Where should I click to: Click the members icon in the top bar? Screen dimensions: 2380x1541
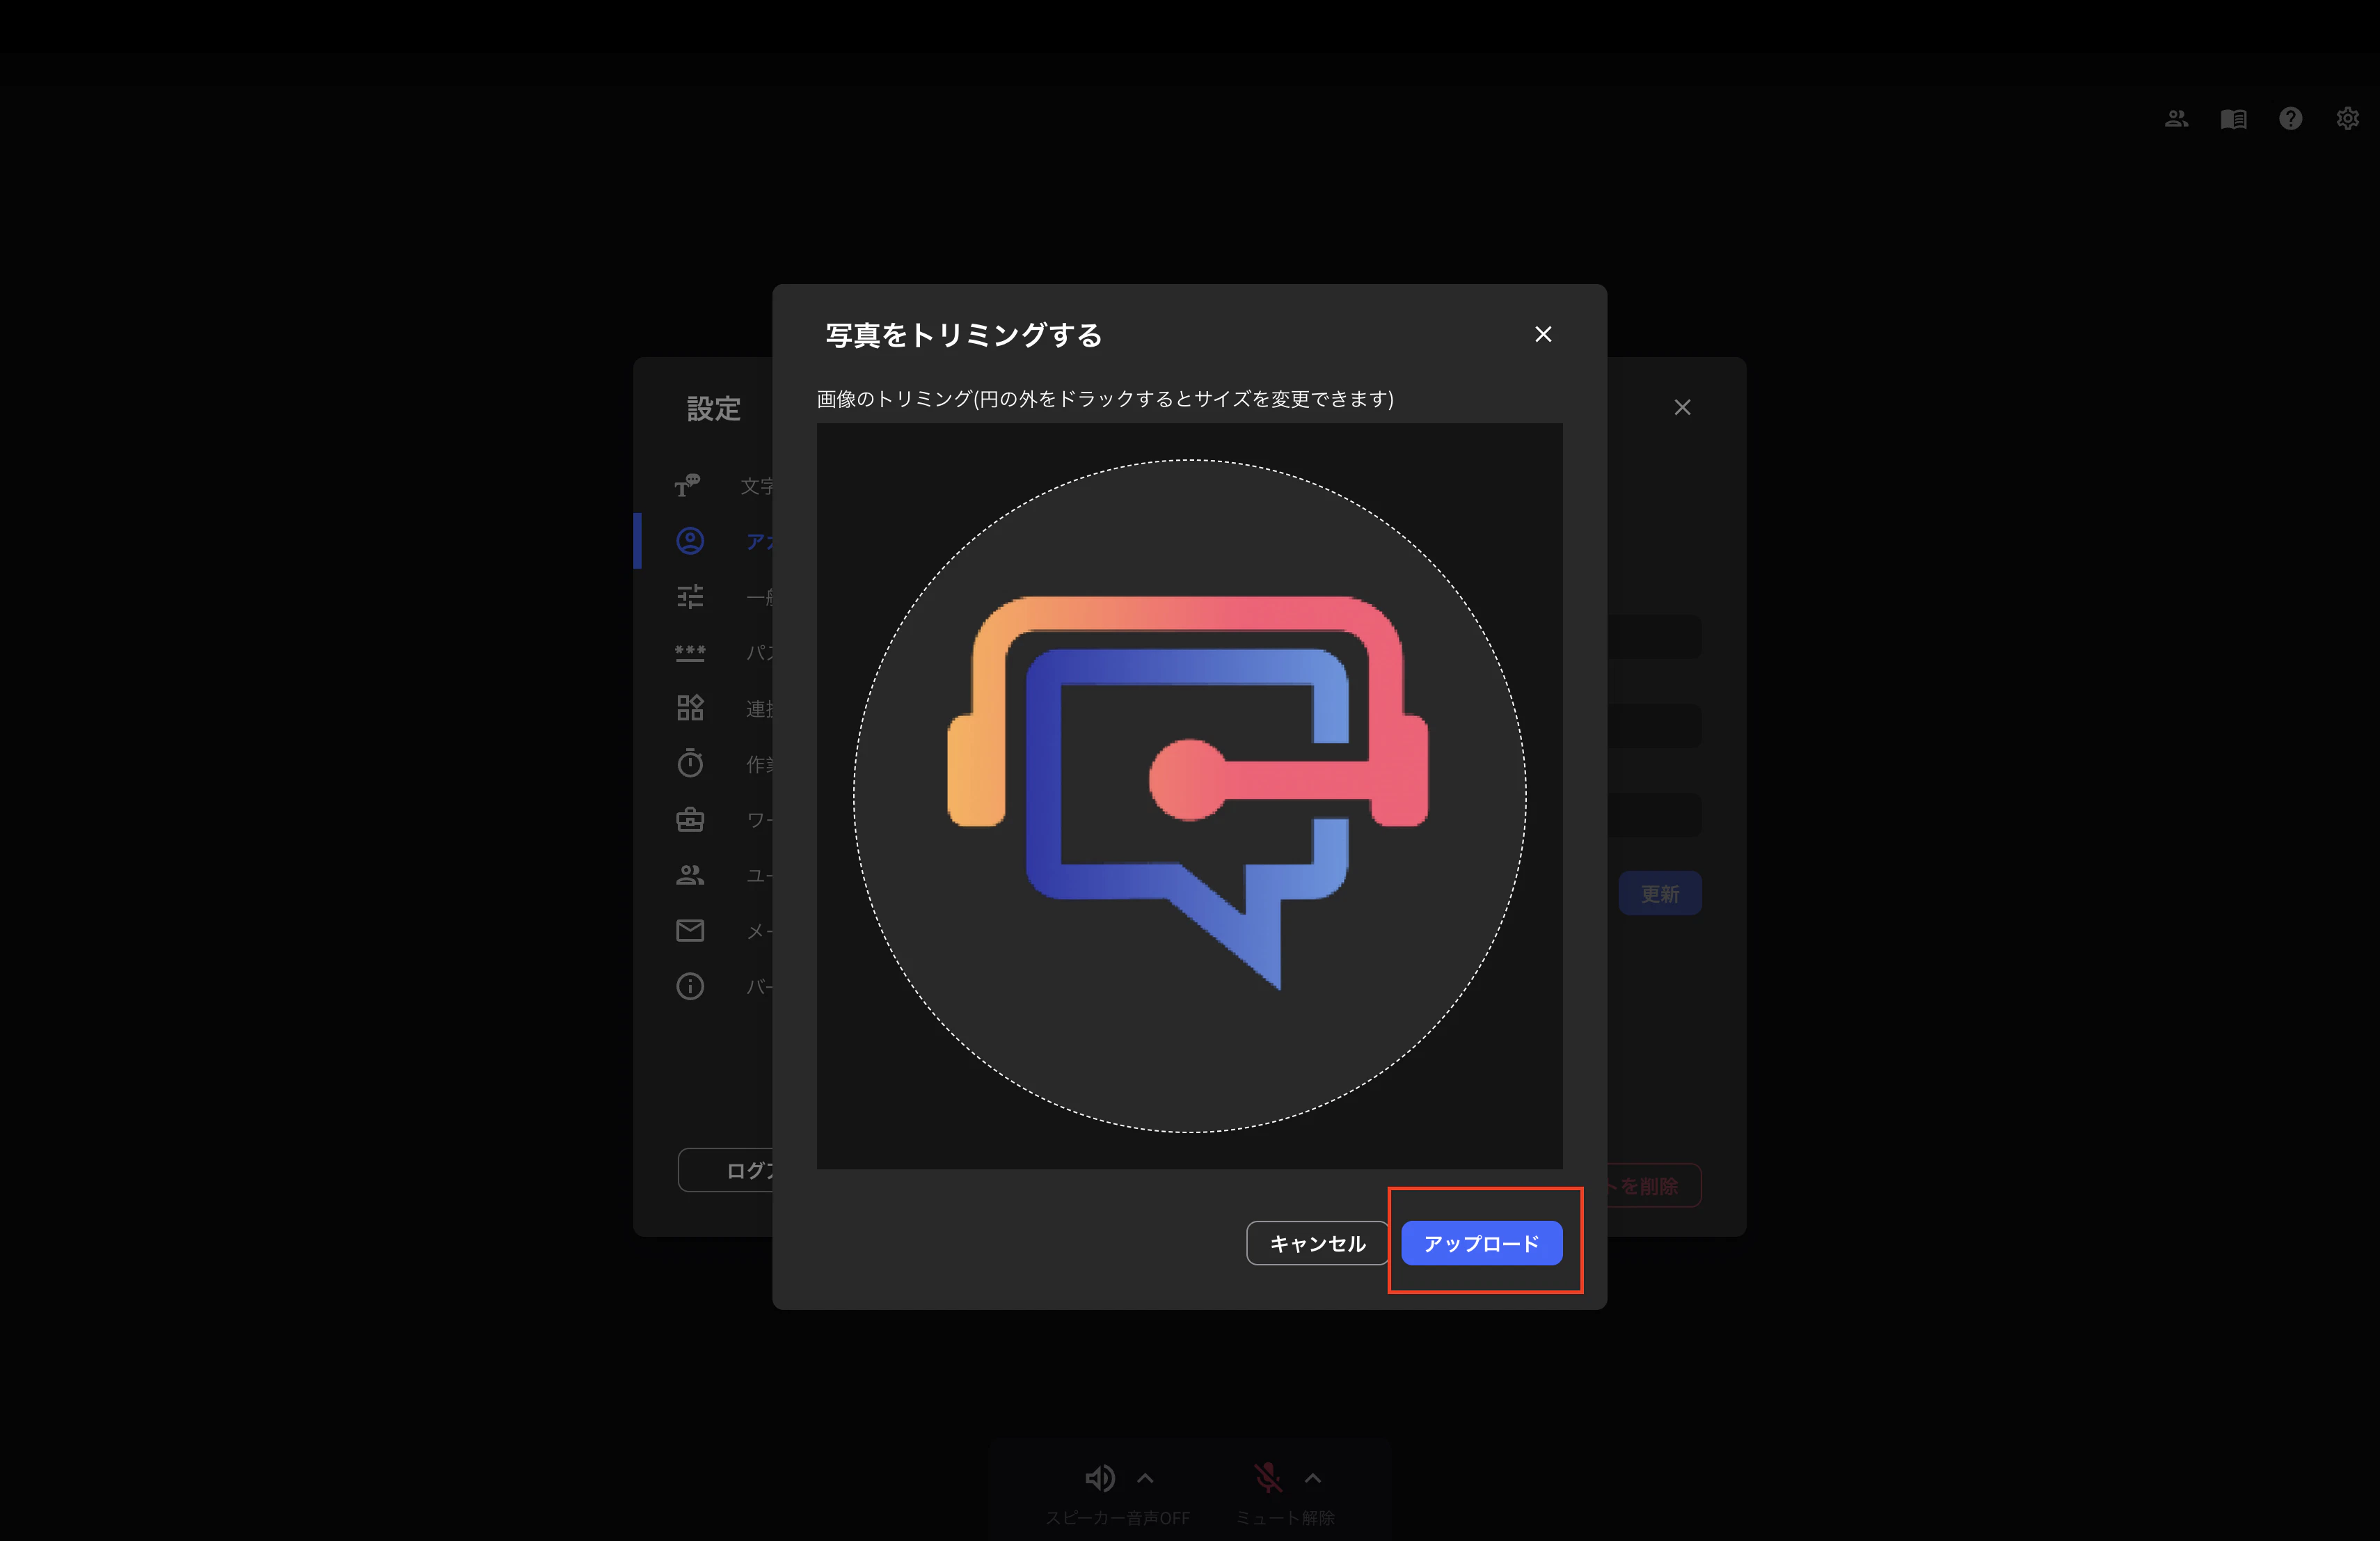pyautogui.click(x=2176, y=118)
